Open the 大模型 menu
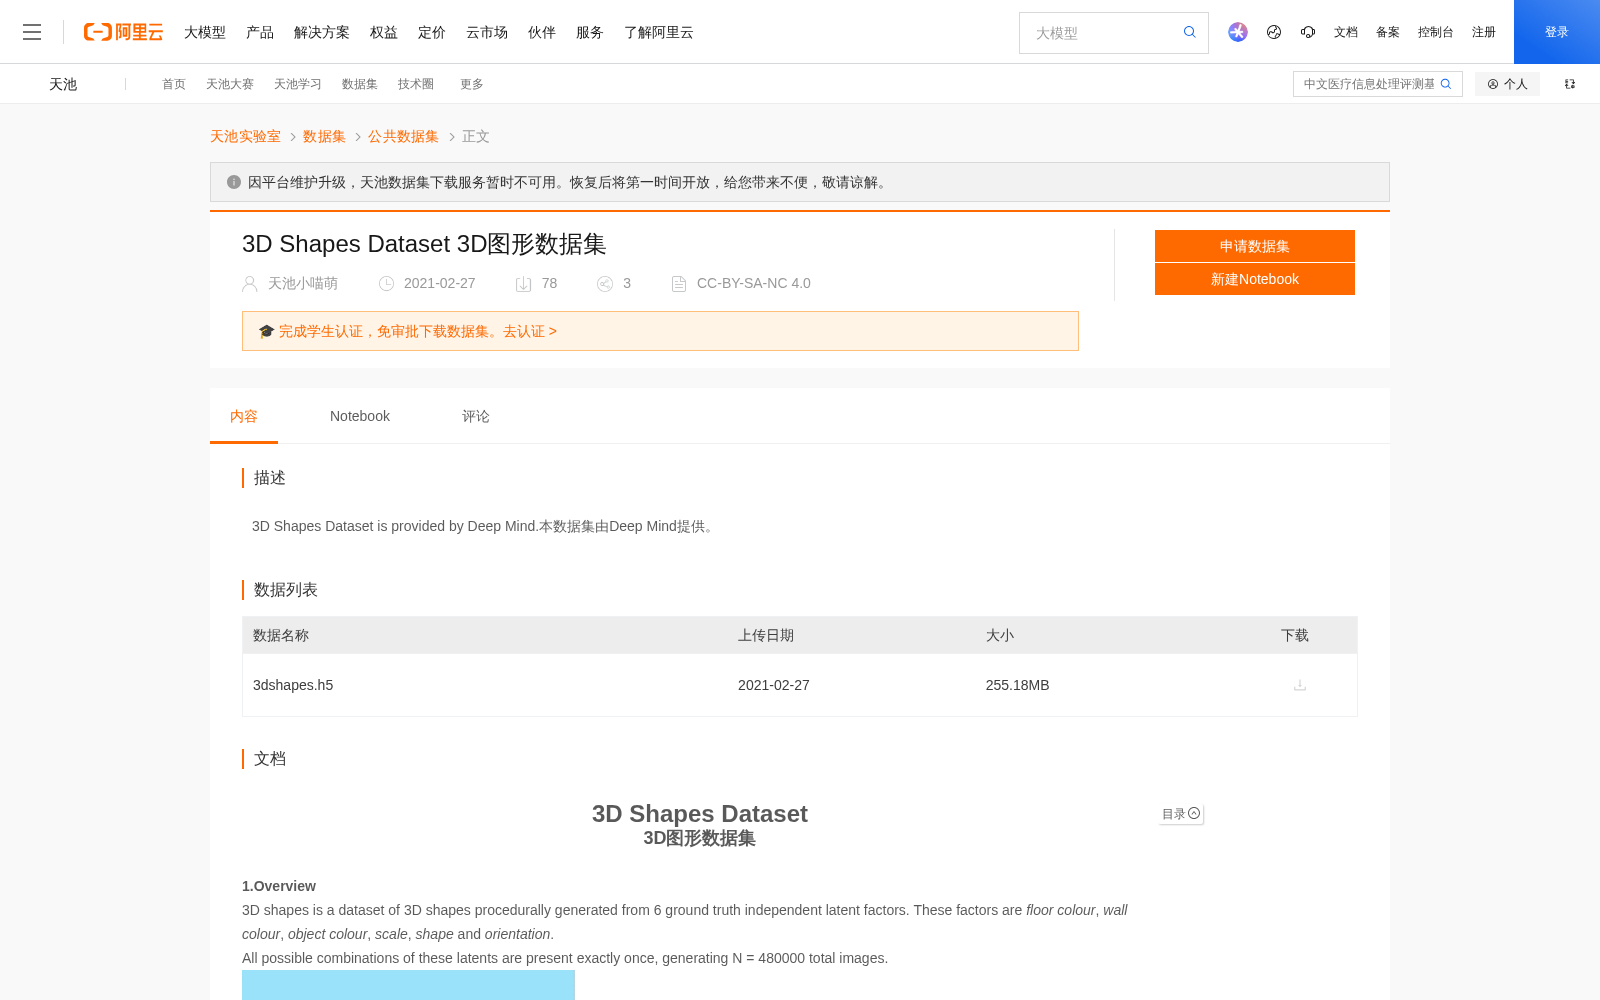1600x1000 pixels. click(x=205, y=32)
